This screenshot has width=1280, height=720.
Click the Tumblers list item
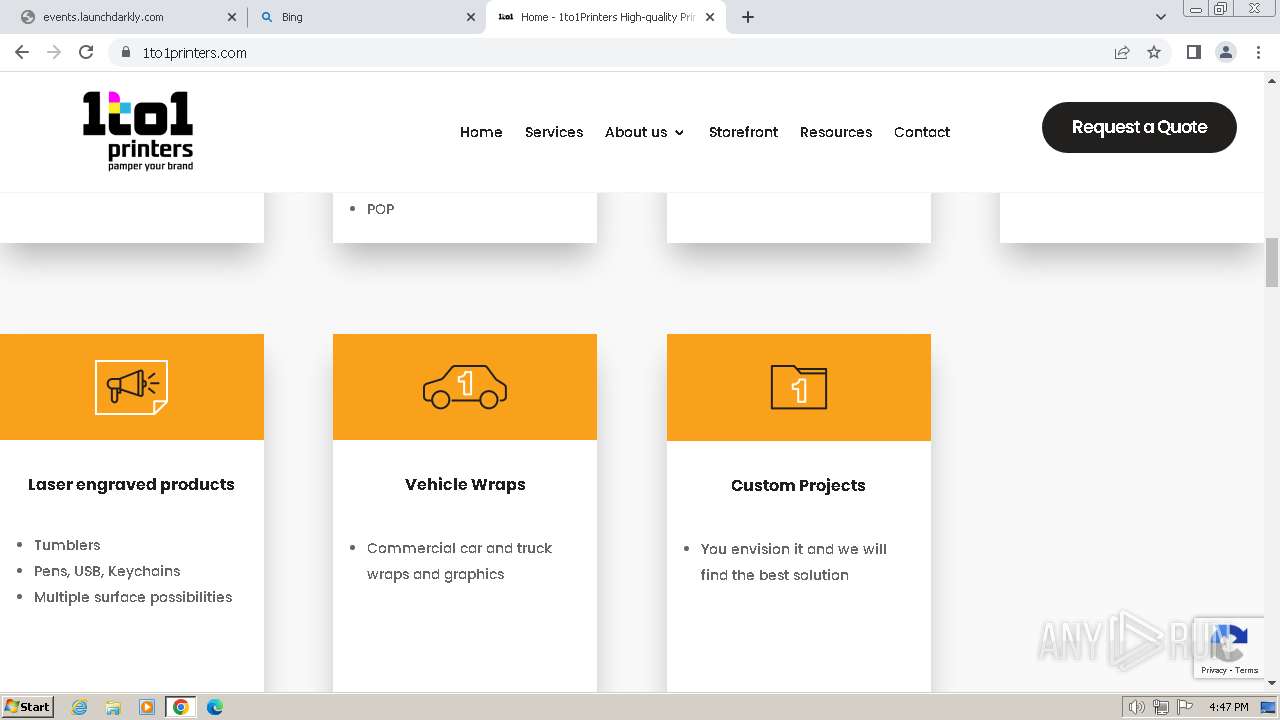pyautogui.click(x=67, y=545)
